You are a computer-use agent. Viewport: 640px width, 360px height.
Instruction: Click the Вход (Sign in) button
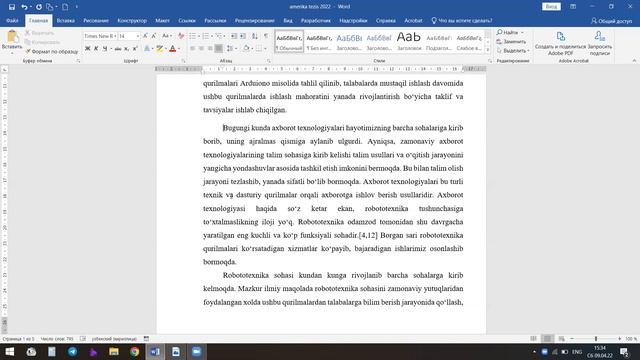(551, 7)
